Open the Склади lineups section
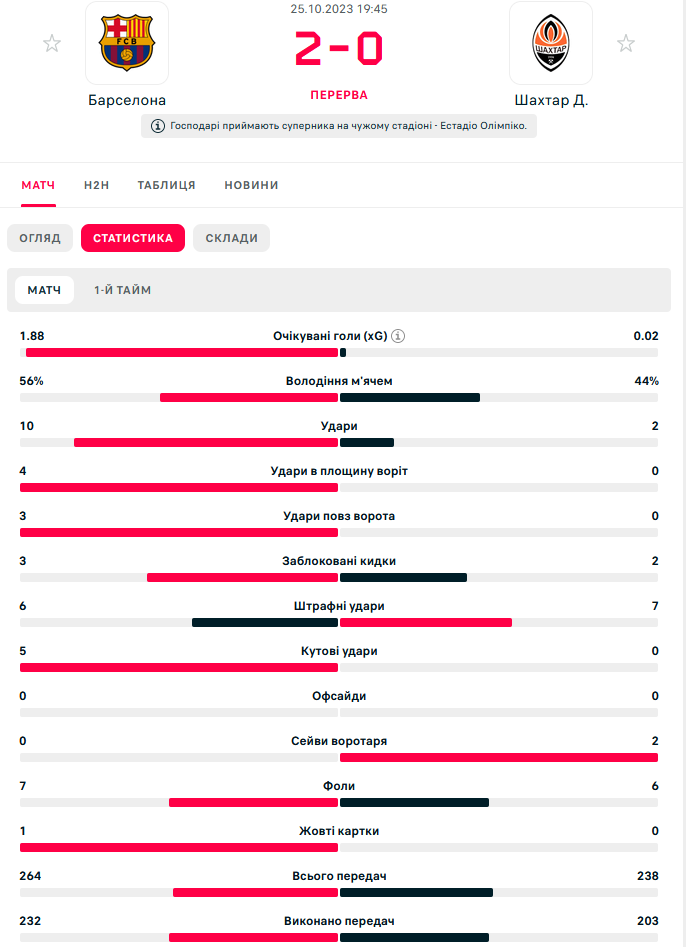Image resolution: width=686 pixels, height=947 pixels. [x=231, y=238]
